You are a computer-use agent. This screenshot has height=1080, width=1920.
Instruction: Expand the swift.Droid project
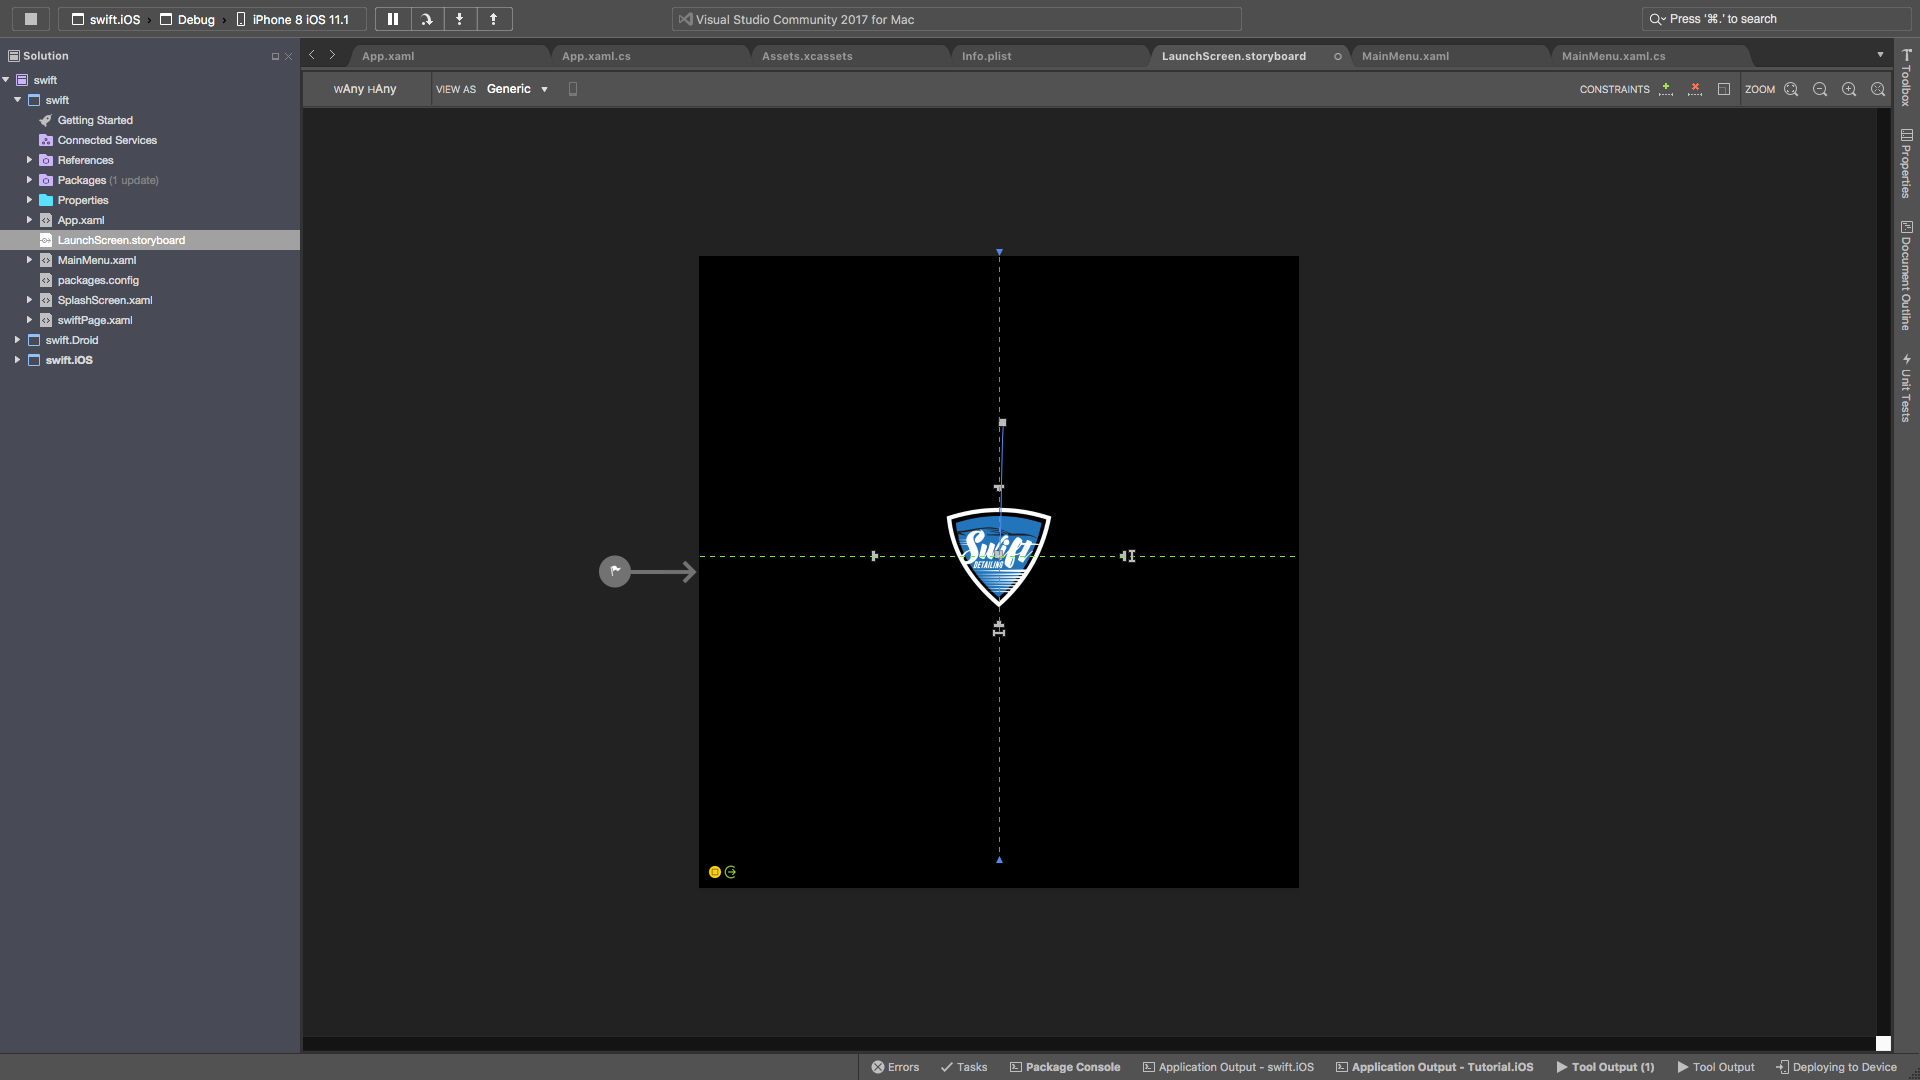click(x=17, y=340)
